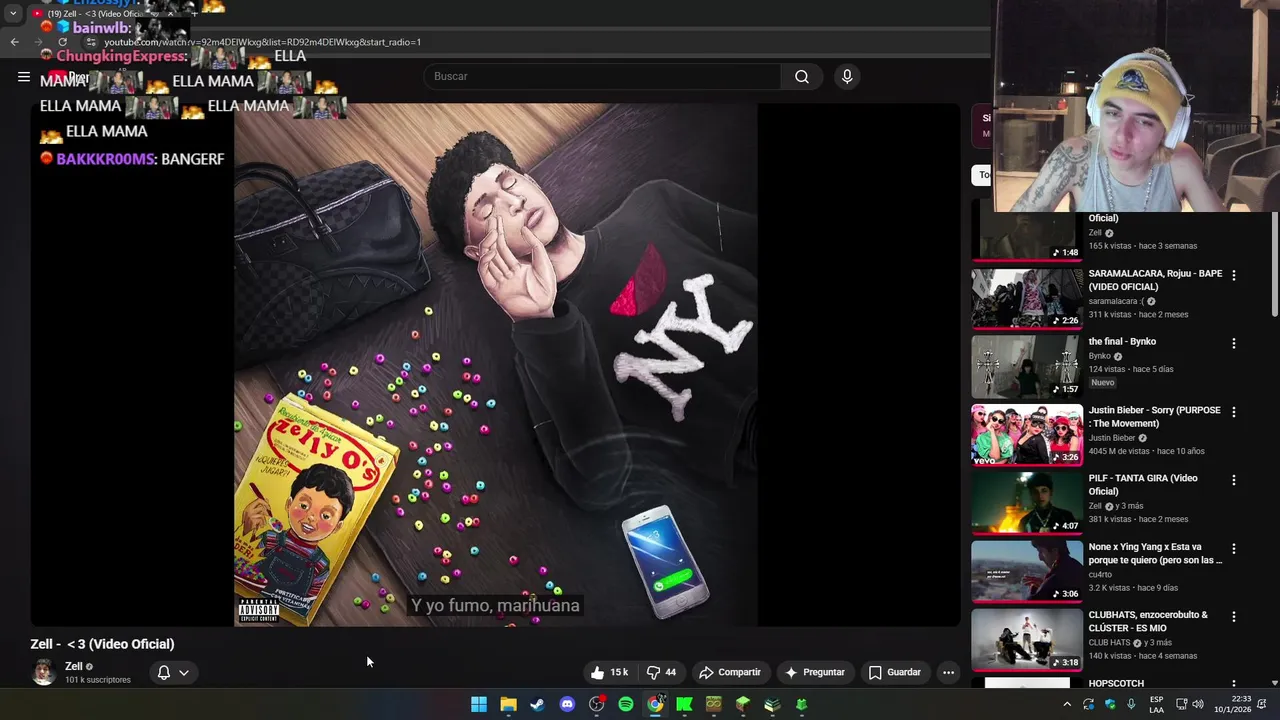Click video title Zell - <3 (Video Oficial)

click(x=102, y=644)
